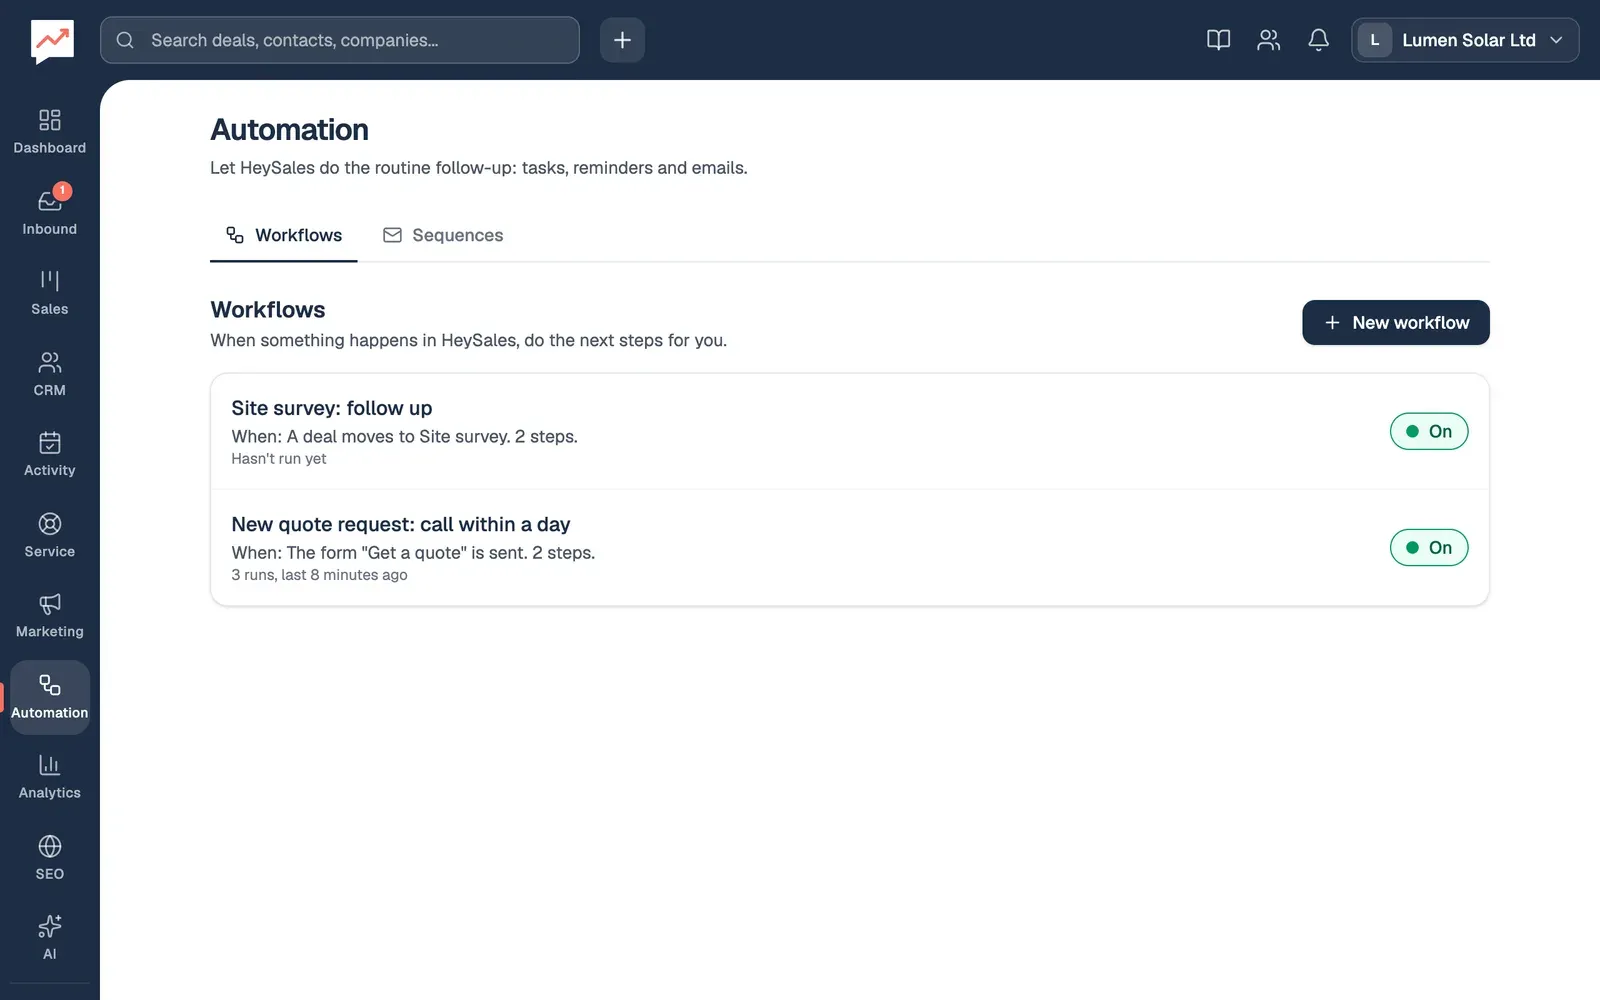Open New quote request: call within a day
This screenshot has height=1000, width=1600.
401,524
